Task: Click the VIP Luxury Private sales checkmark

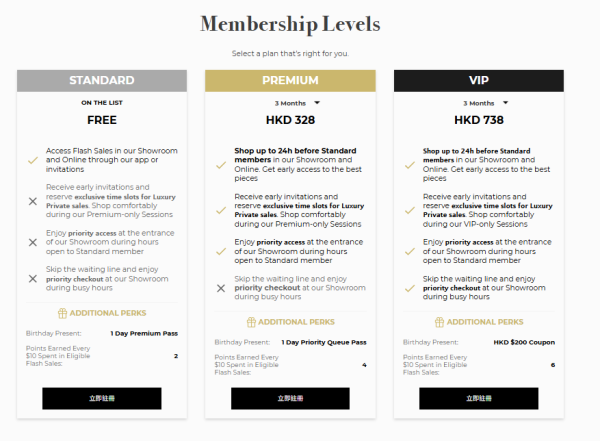Action: 410,206
